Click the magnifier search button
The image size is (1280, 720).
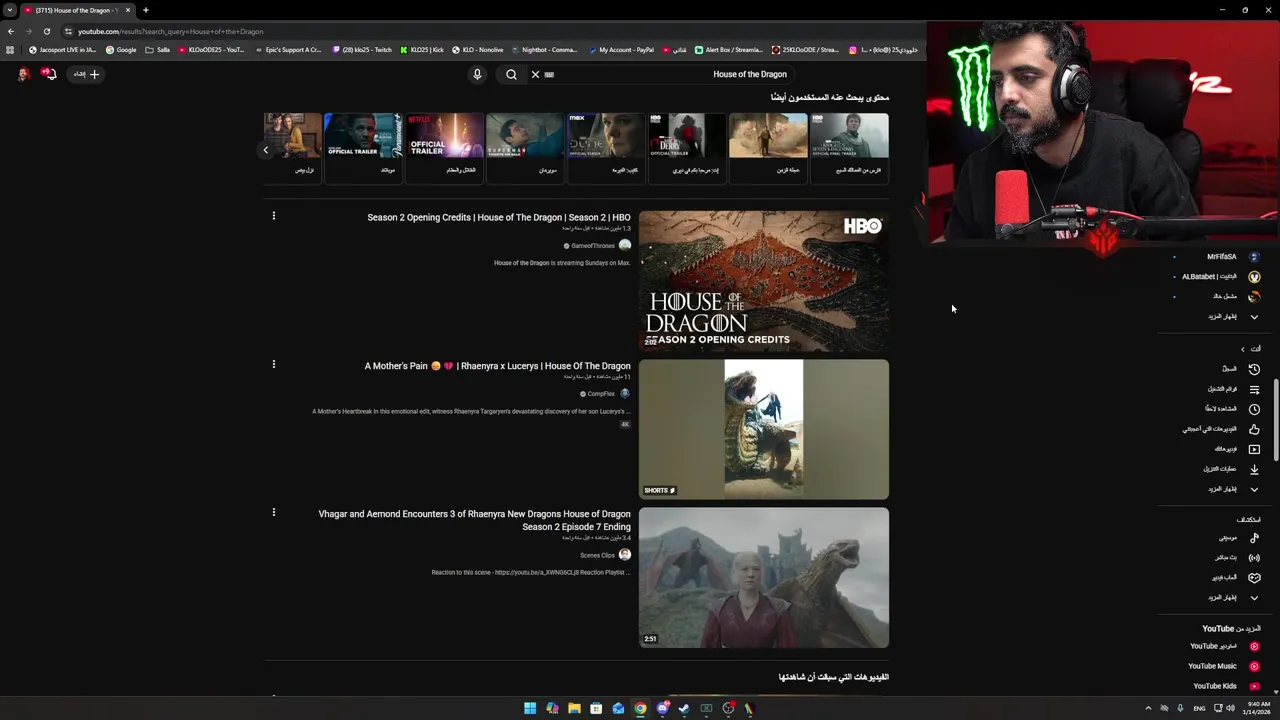click(x=511, y=74)
